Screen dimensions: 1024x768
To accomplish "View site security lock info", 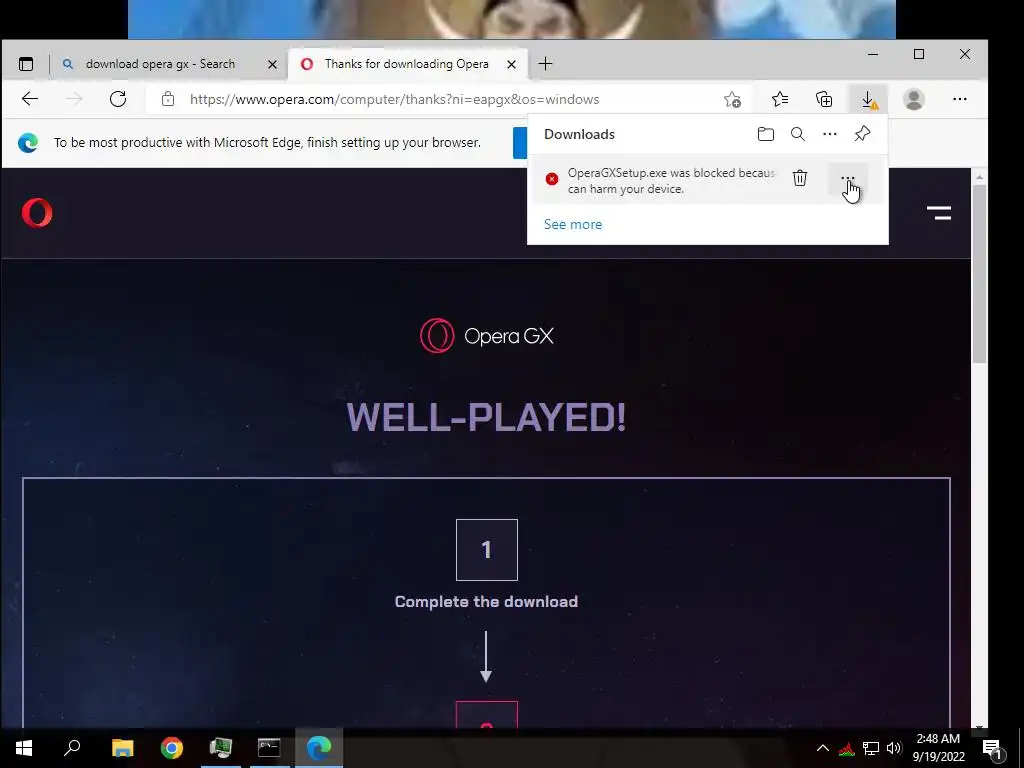I will (168, 99).
